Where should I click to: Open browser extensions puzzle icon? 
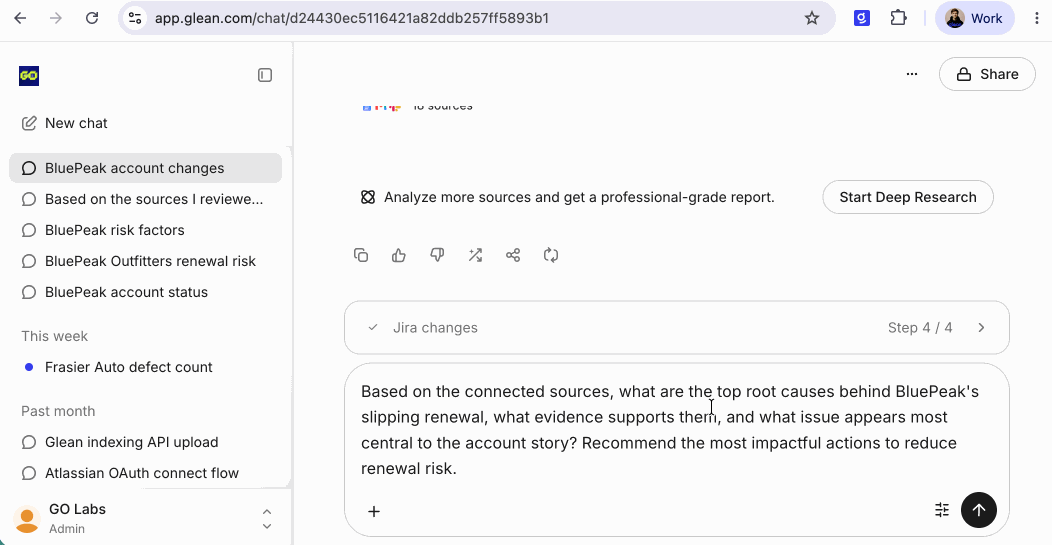point(898,18)
